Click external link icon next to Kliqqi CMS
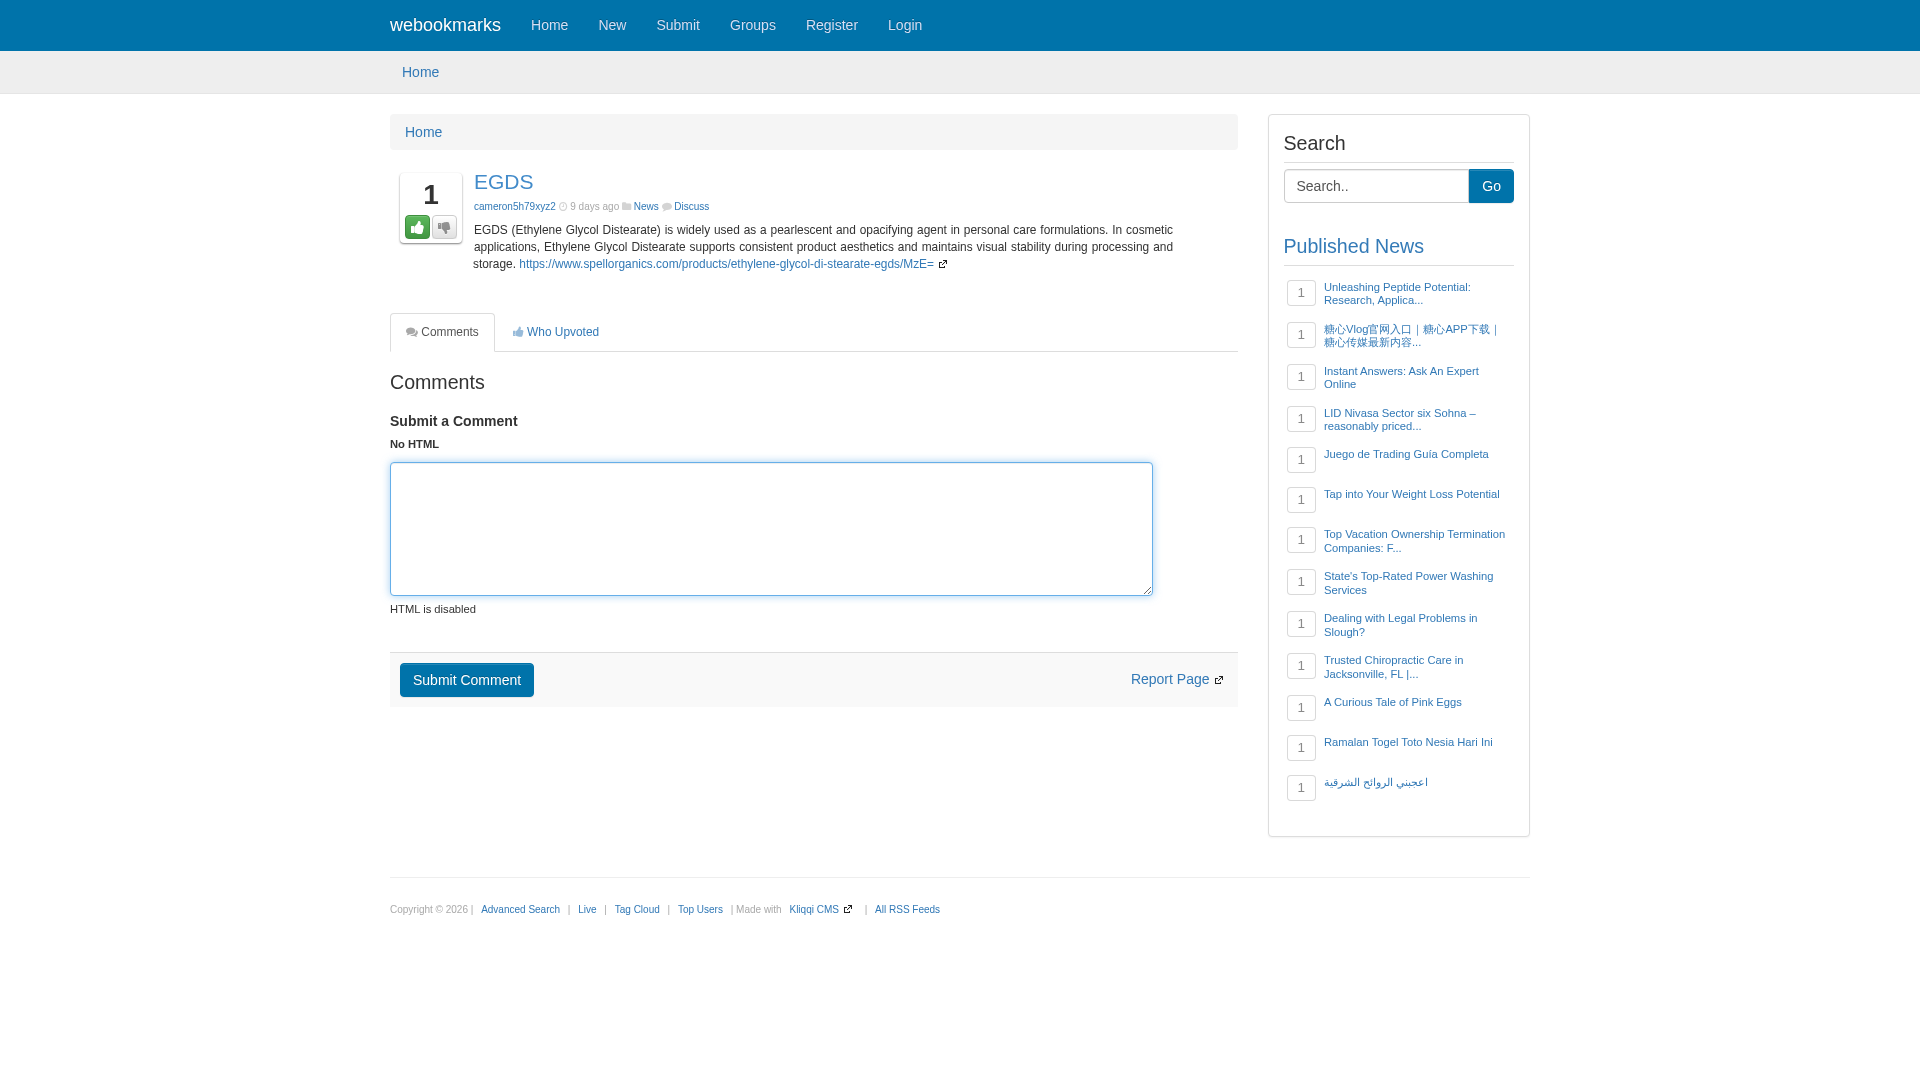 click(x=848, y=909)
